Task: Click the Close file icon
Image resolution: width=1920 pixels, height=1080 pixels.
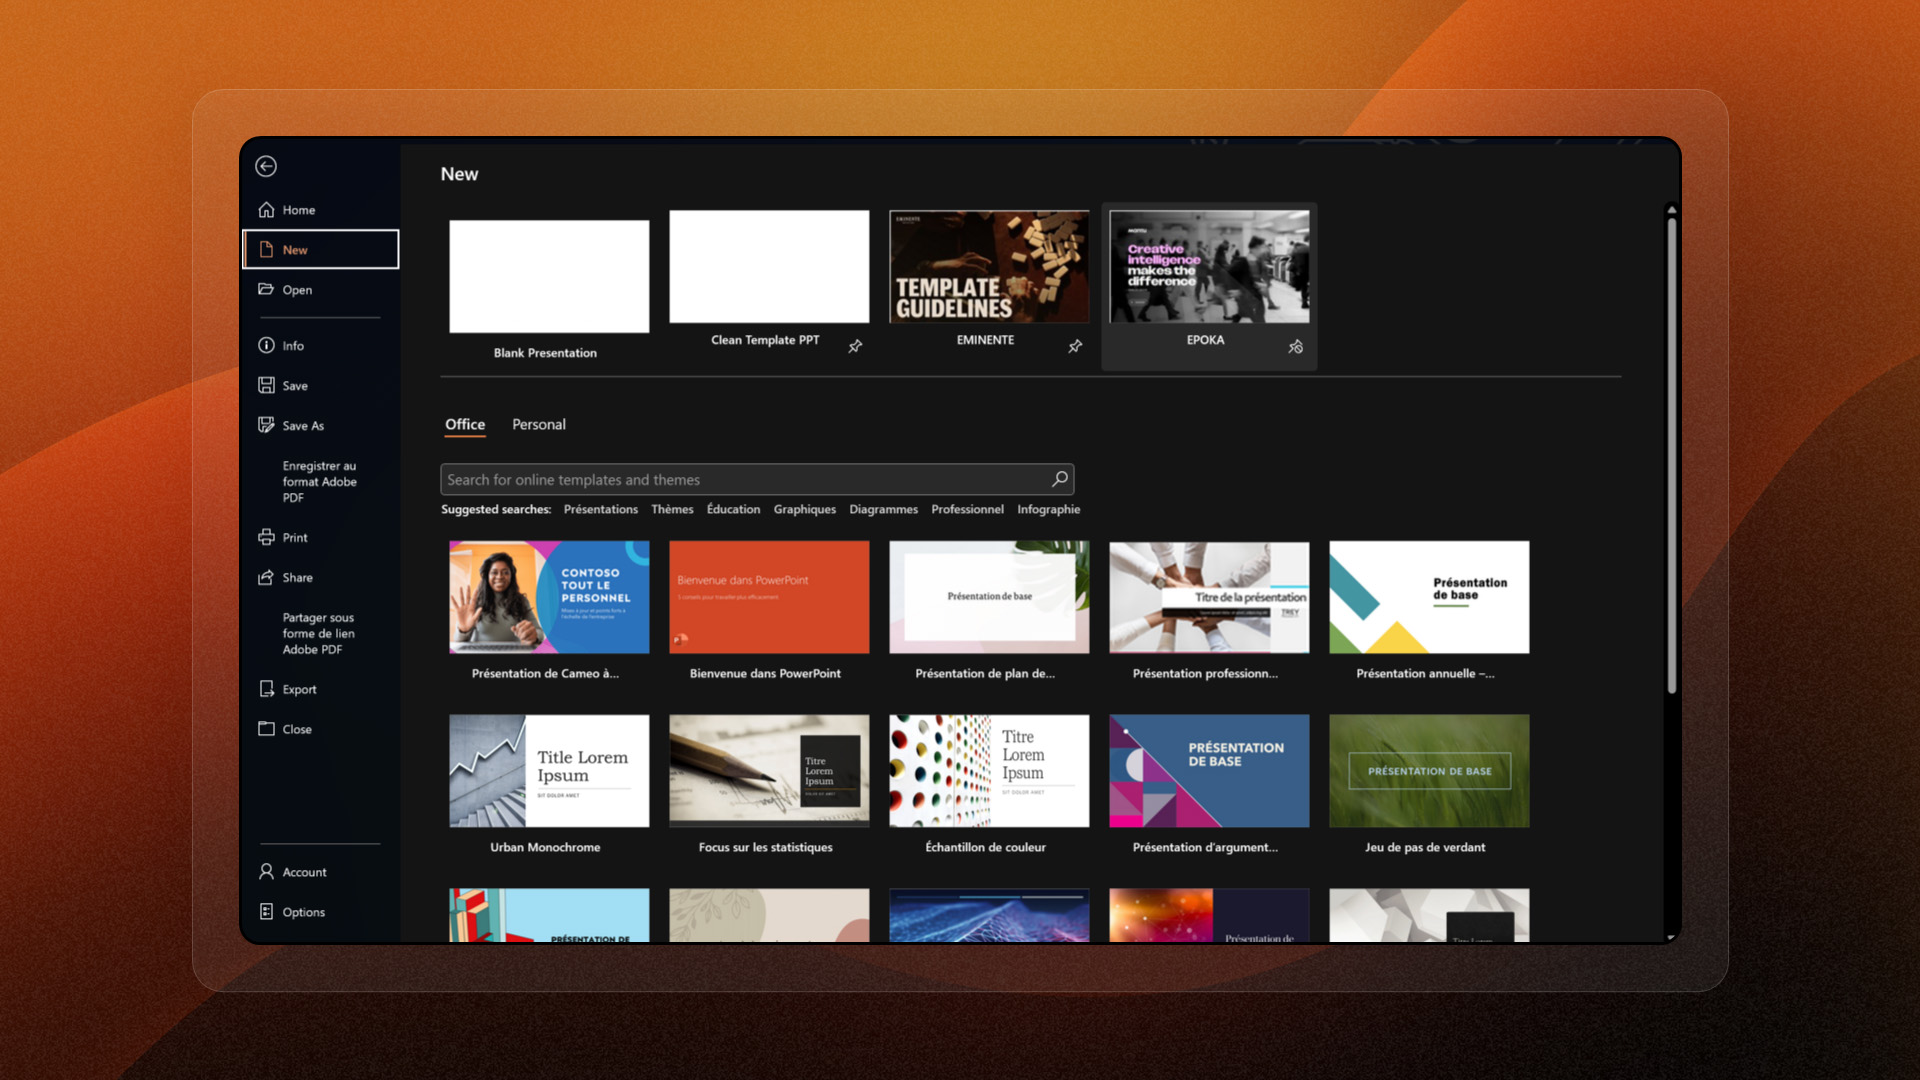Action: point(266,729)
